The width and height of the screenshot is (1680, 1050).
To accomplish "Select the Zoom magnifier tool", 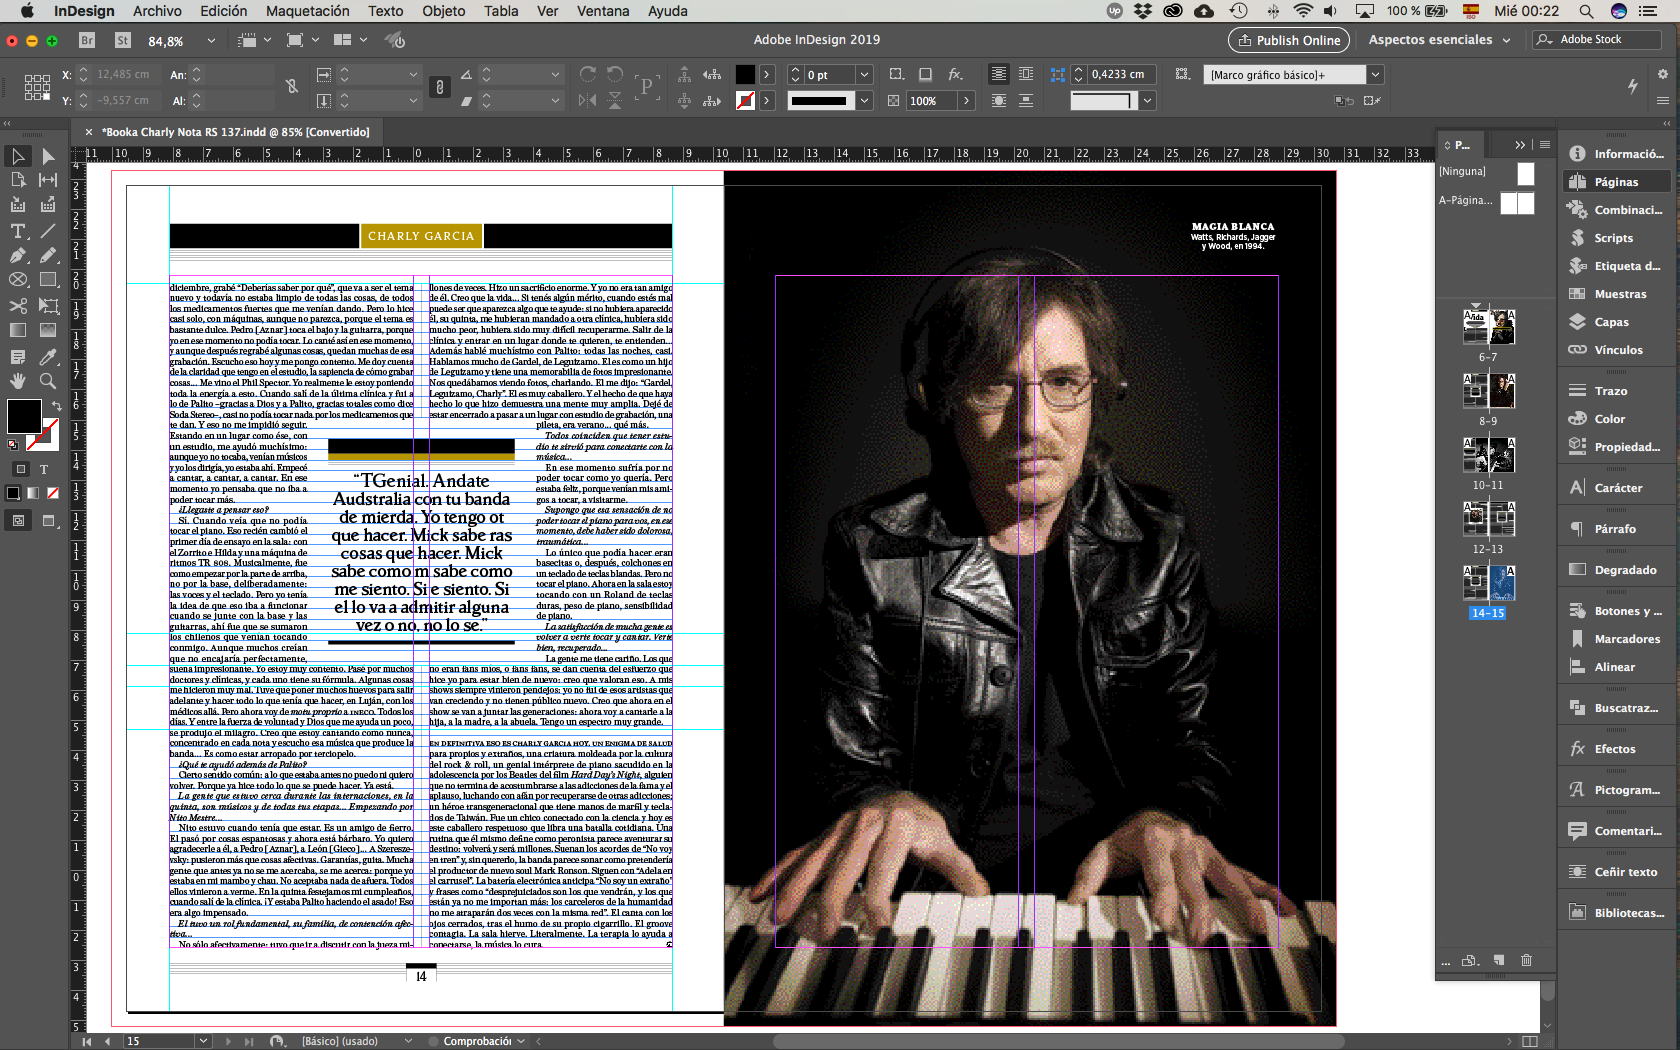I will coord(48,381).
